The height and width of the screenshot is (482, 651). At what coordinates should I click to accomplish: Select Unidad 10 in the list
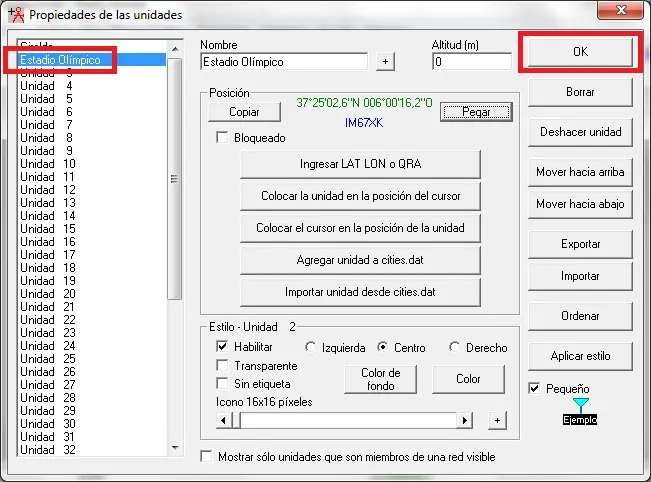coord(92,164)
